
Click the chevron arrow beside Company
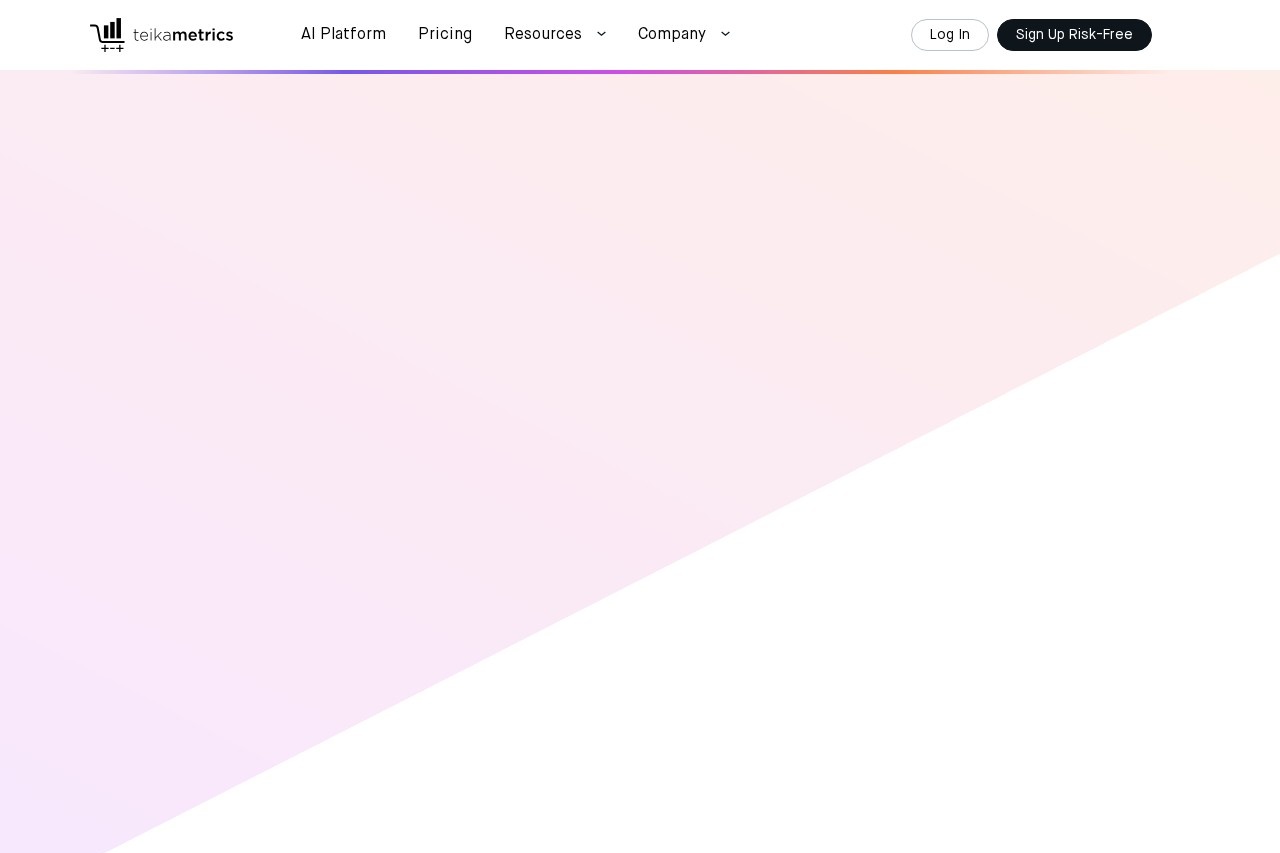coord(725,35)
